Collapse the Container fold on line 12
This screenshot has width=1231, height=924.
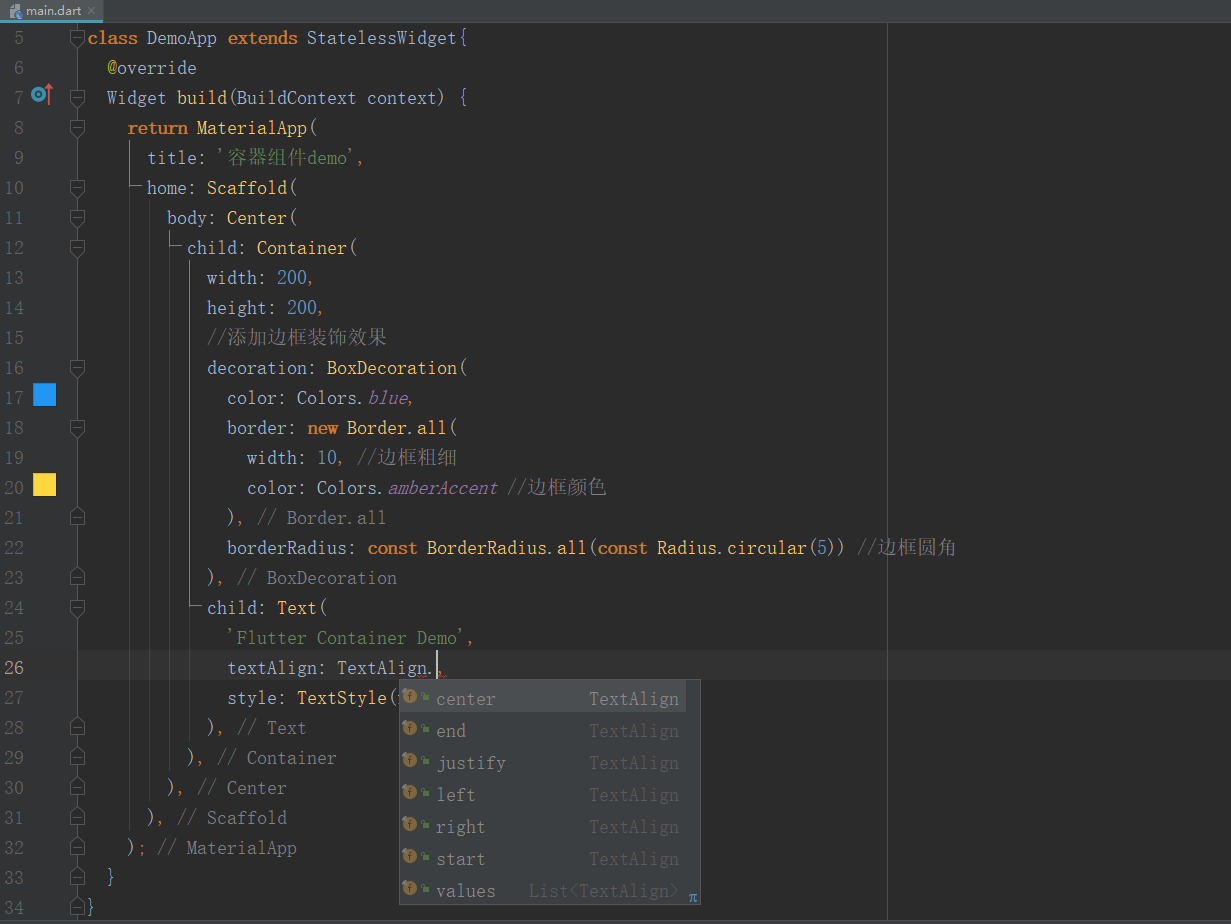[77, 248]
